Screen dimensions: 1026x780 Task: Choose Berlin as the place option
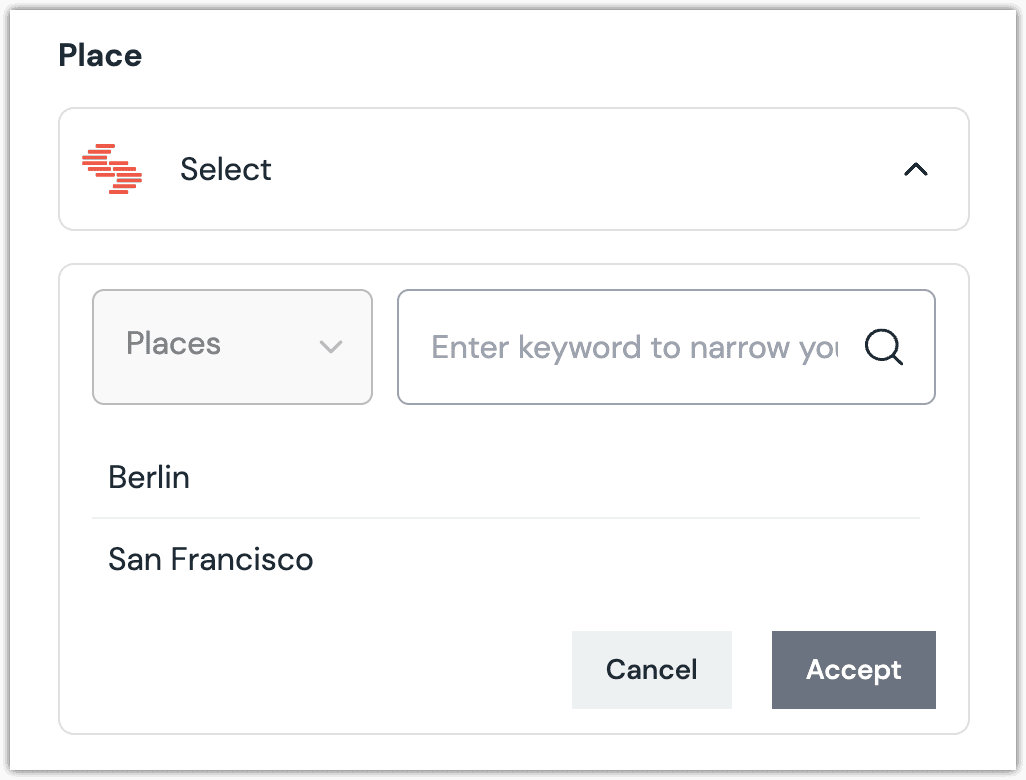point(149,477)
